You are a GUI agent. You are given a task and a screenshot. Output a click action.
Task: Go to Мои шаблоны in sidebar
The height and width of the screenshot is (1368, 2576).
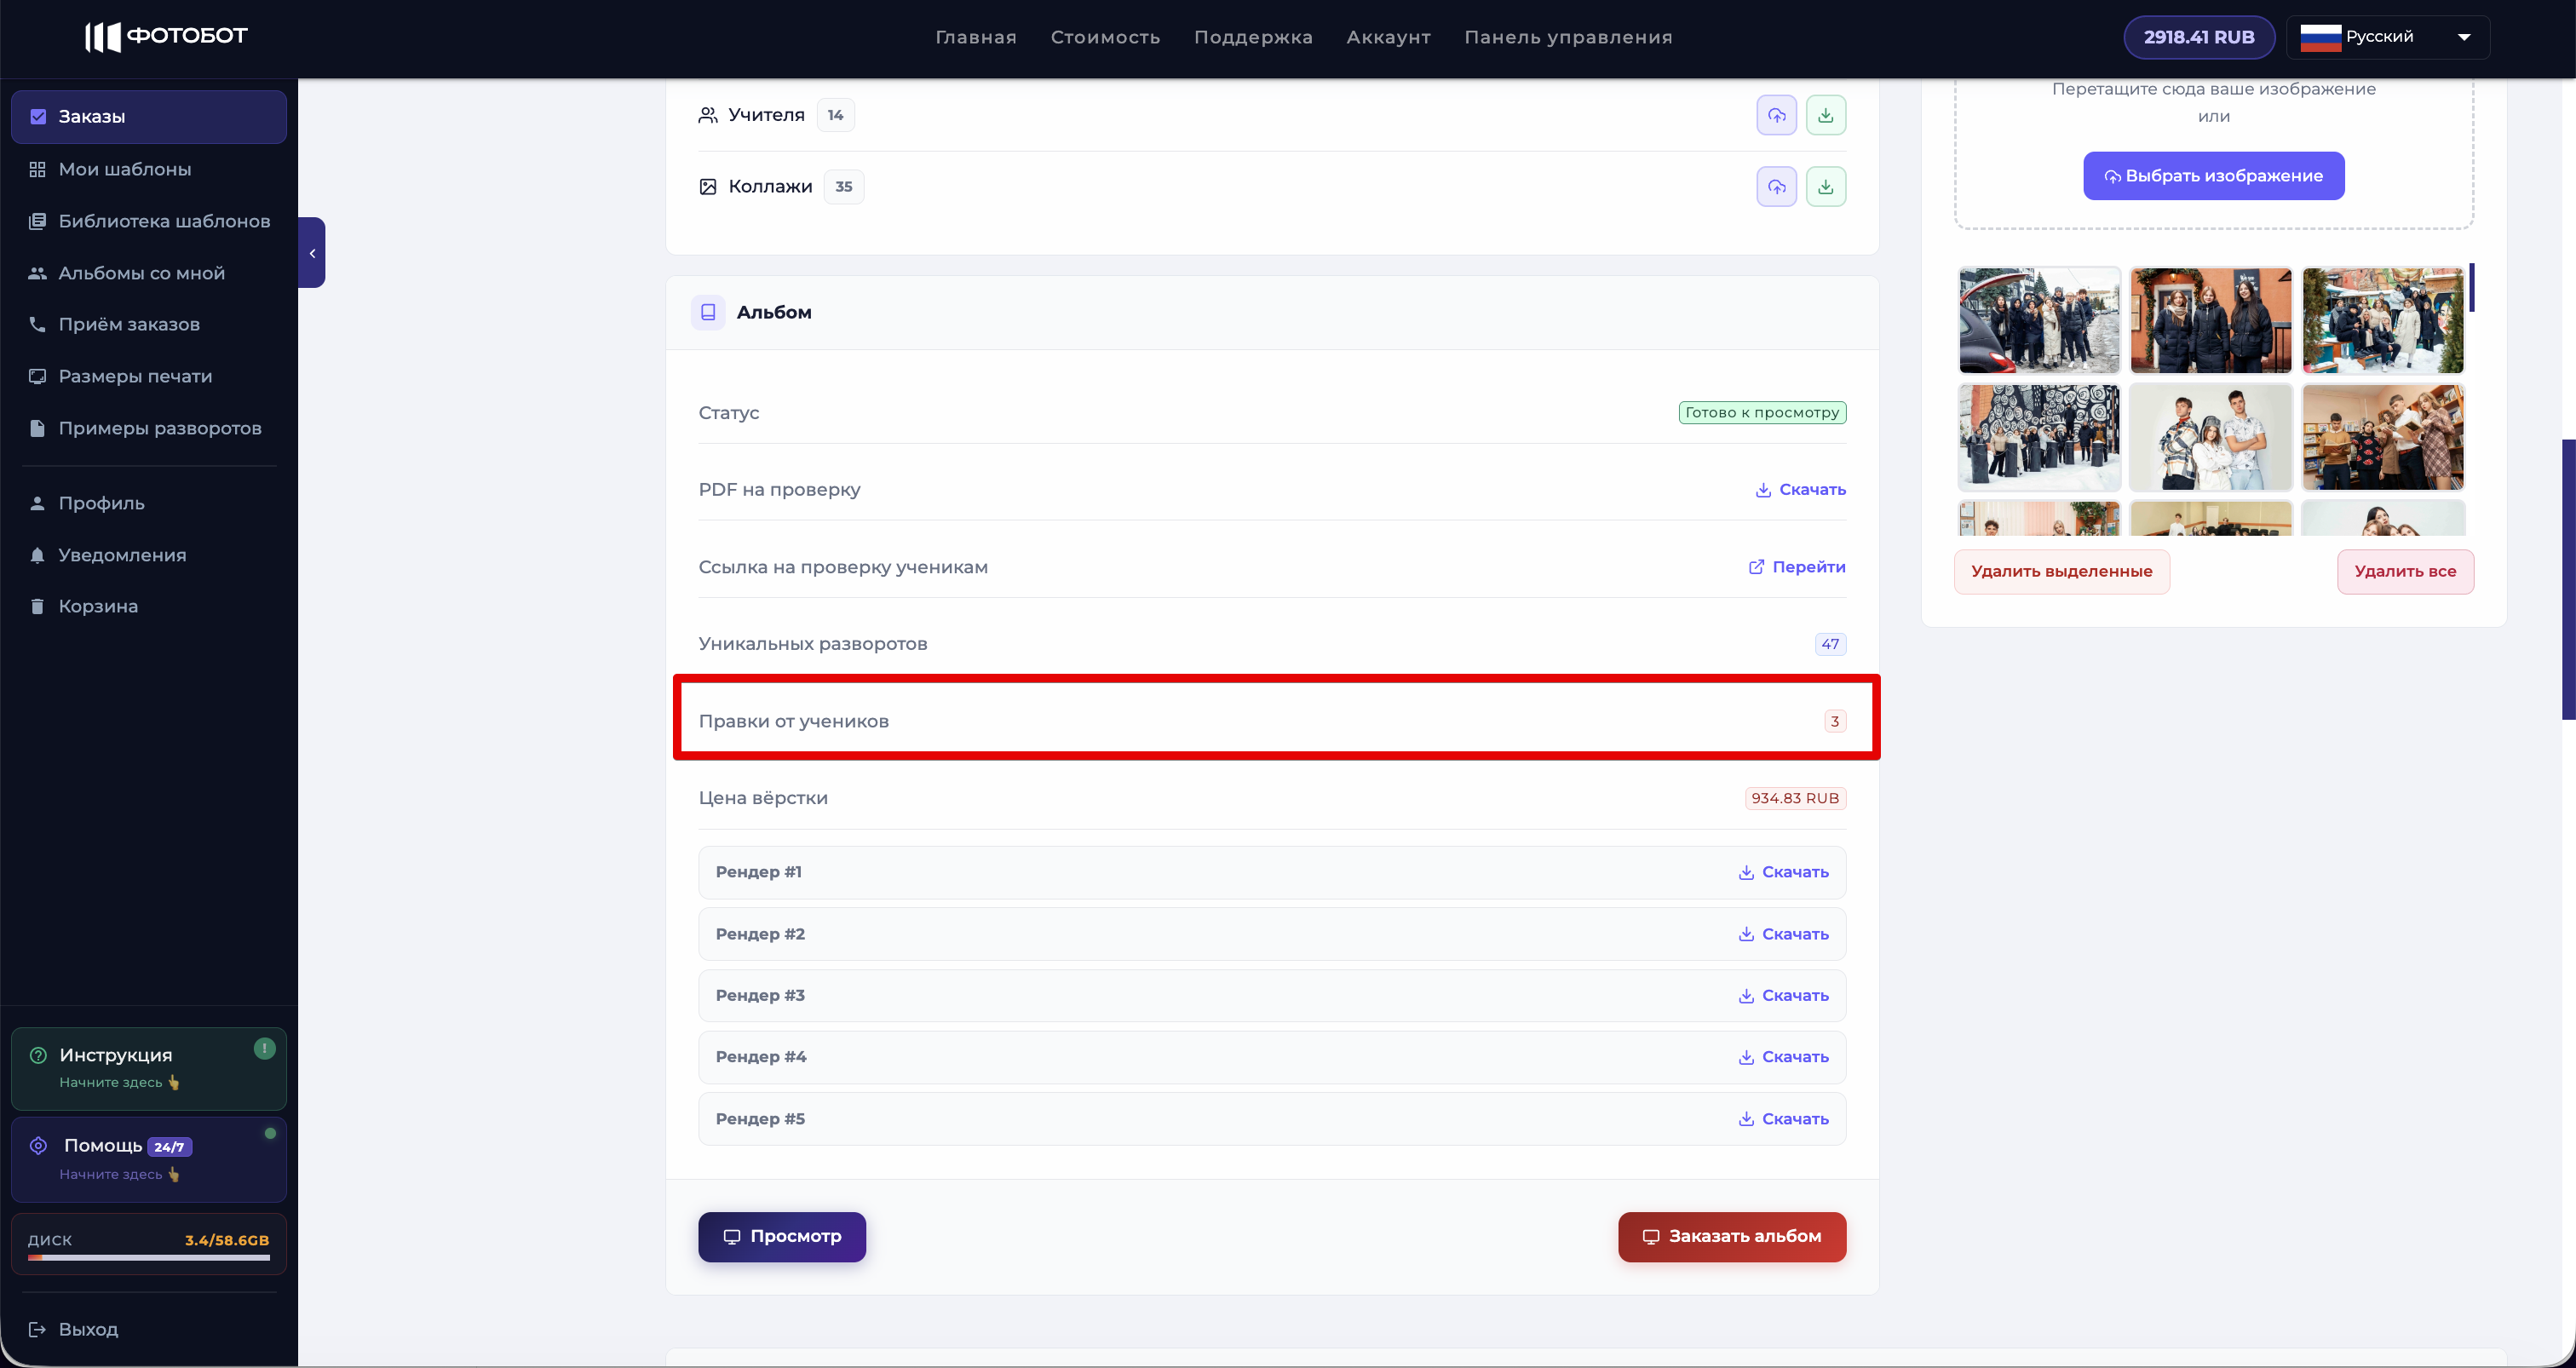149,169
